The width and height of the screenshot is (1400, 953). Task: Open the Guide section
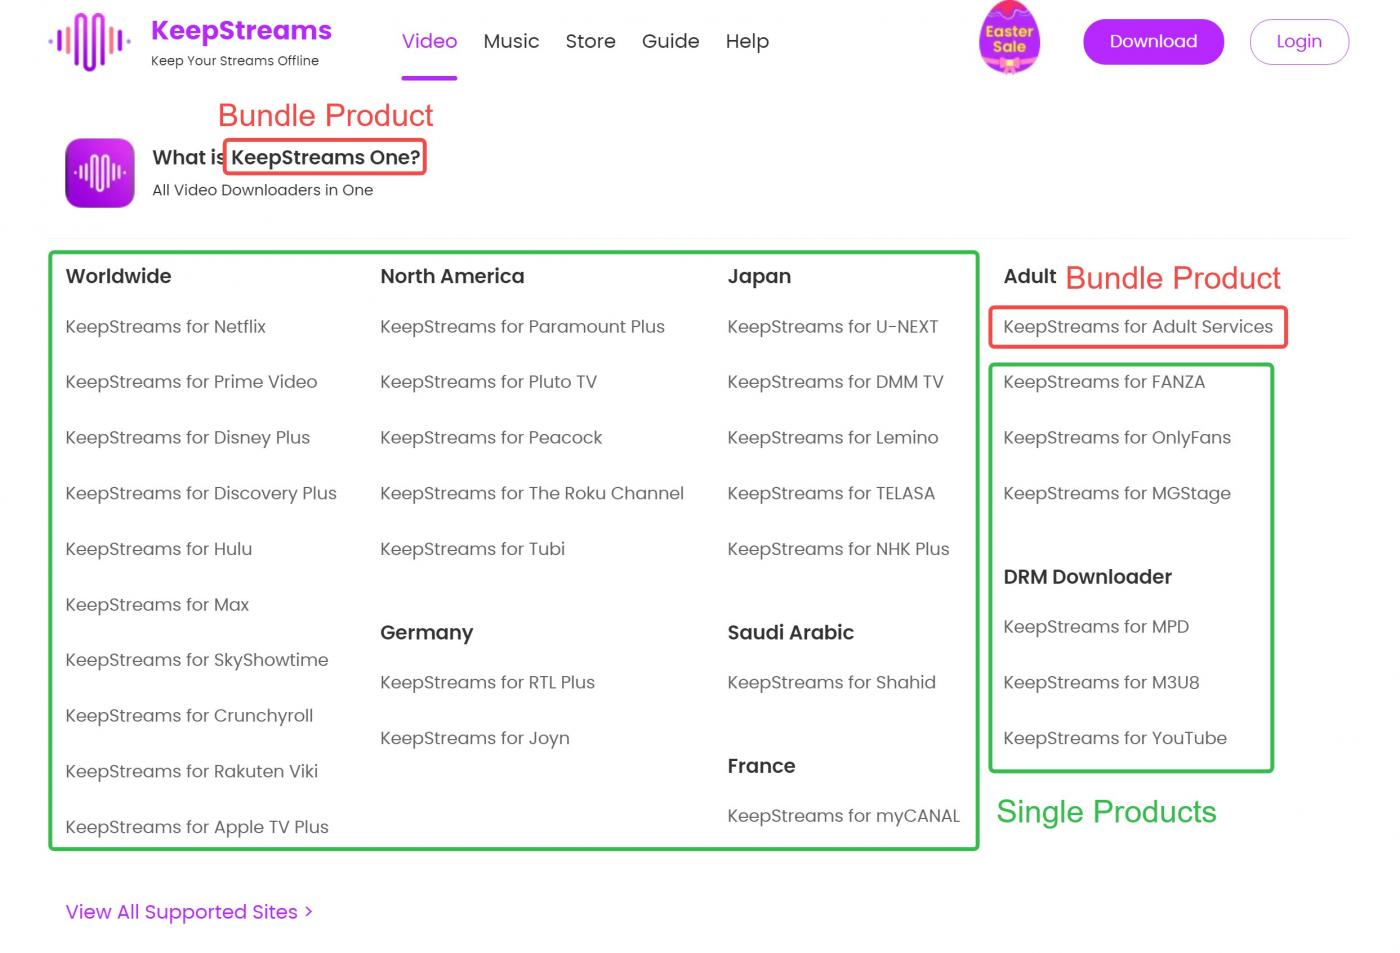tap(670, 41)
